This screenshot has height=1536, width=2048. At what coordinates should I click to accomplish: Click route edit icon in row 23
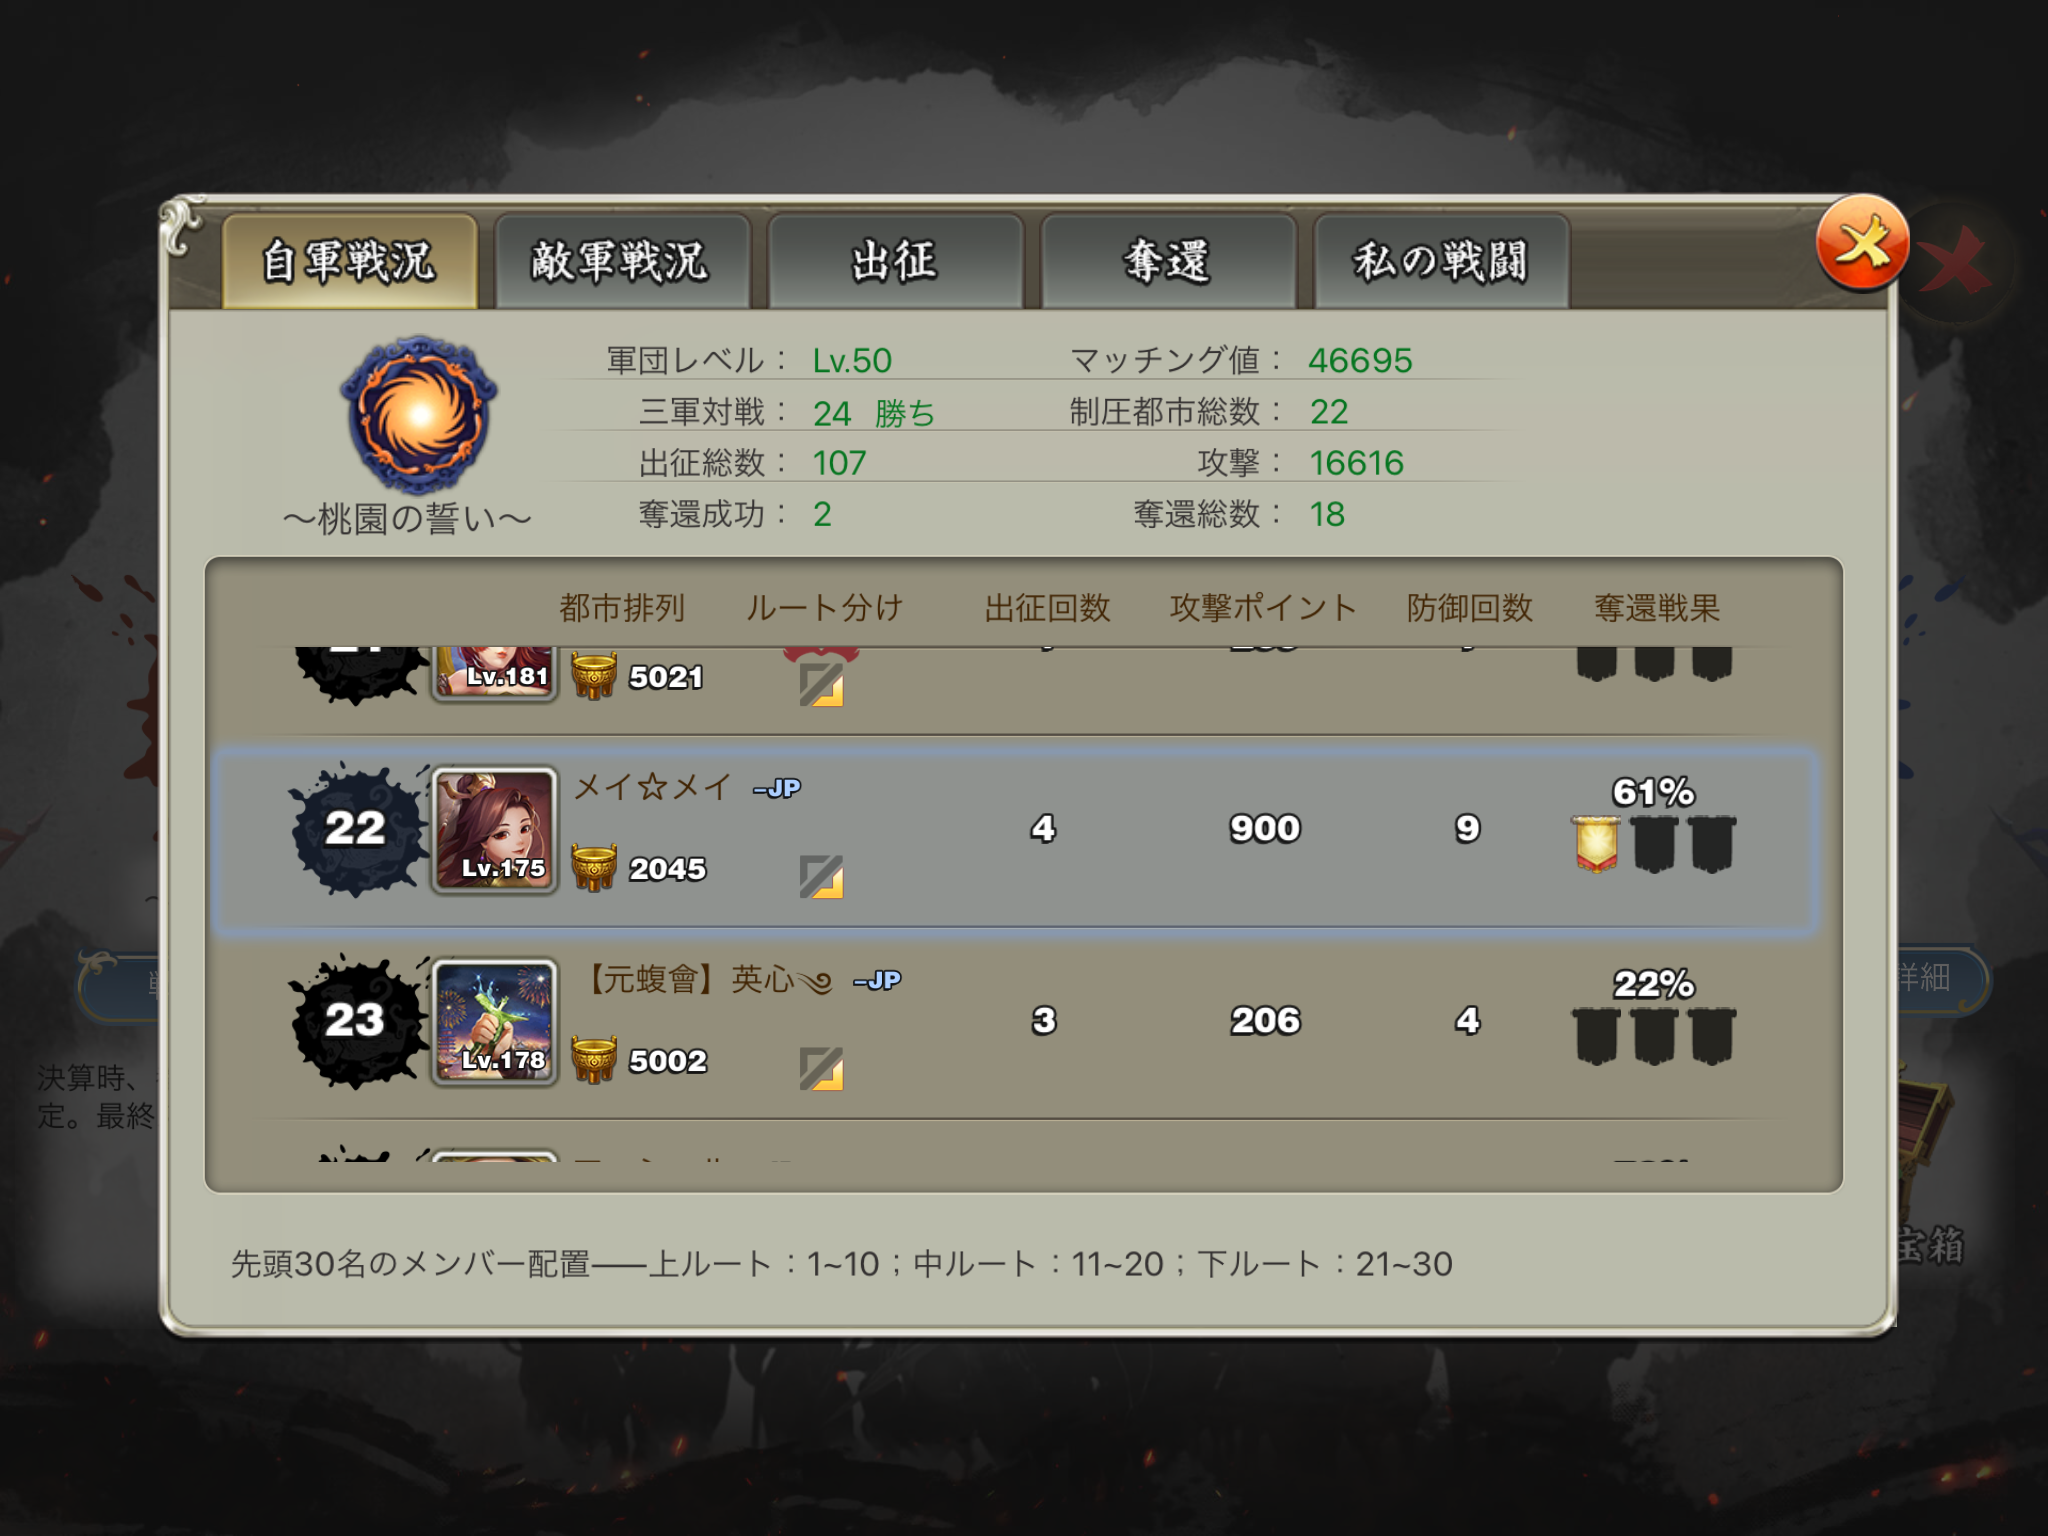click(821, 1069)
